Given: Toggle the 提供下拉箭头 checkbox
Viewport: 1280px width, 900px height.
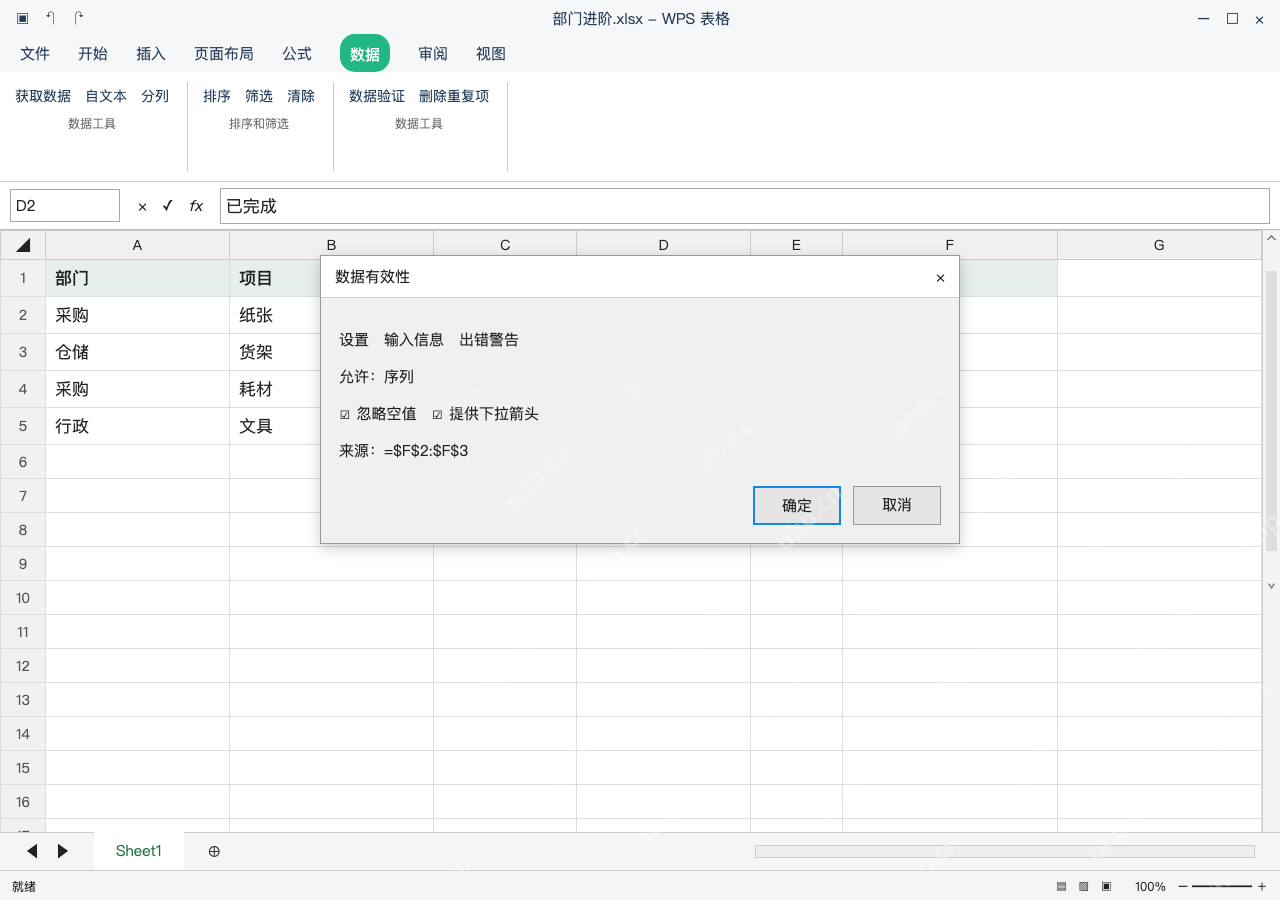Looking at the screenshot, I should pos(437,414).
